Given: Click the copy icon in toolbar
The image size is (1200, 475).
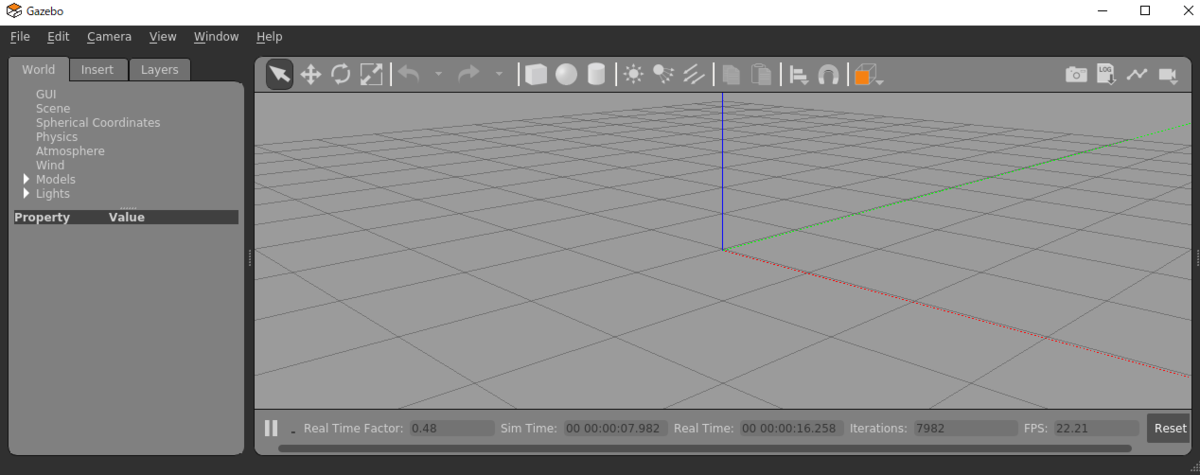Looking at the screenshot, I should pyautogui.click(x=731, y=74).
